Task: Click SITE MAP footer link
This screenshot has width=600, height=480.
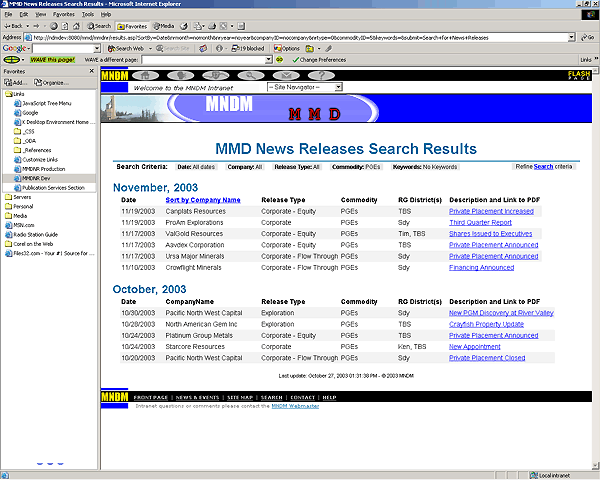Action: [240, 397]
